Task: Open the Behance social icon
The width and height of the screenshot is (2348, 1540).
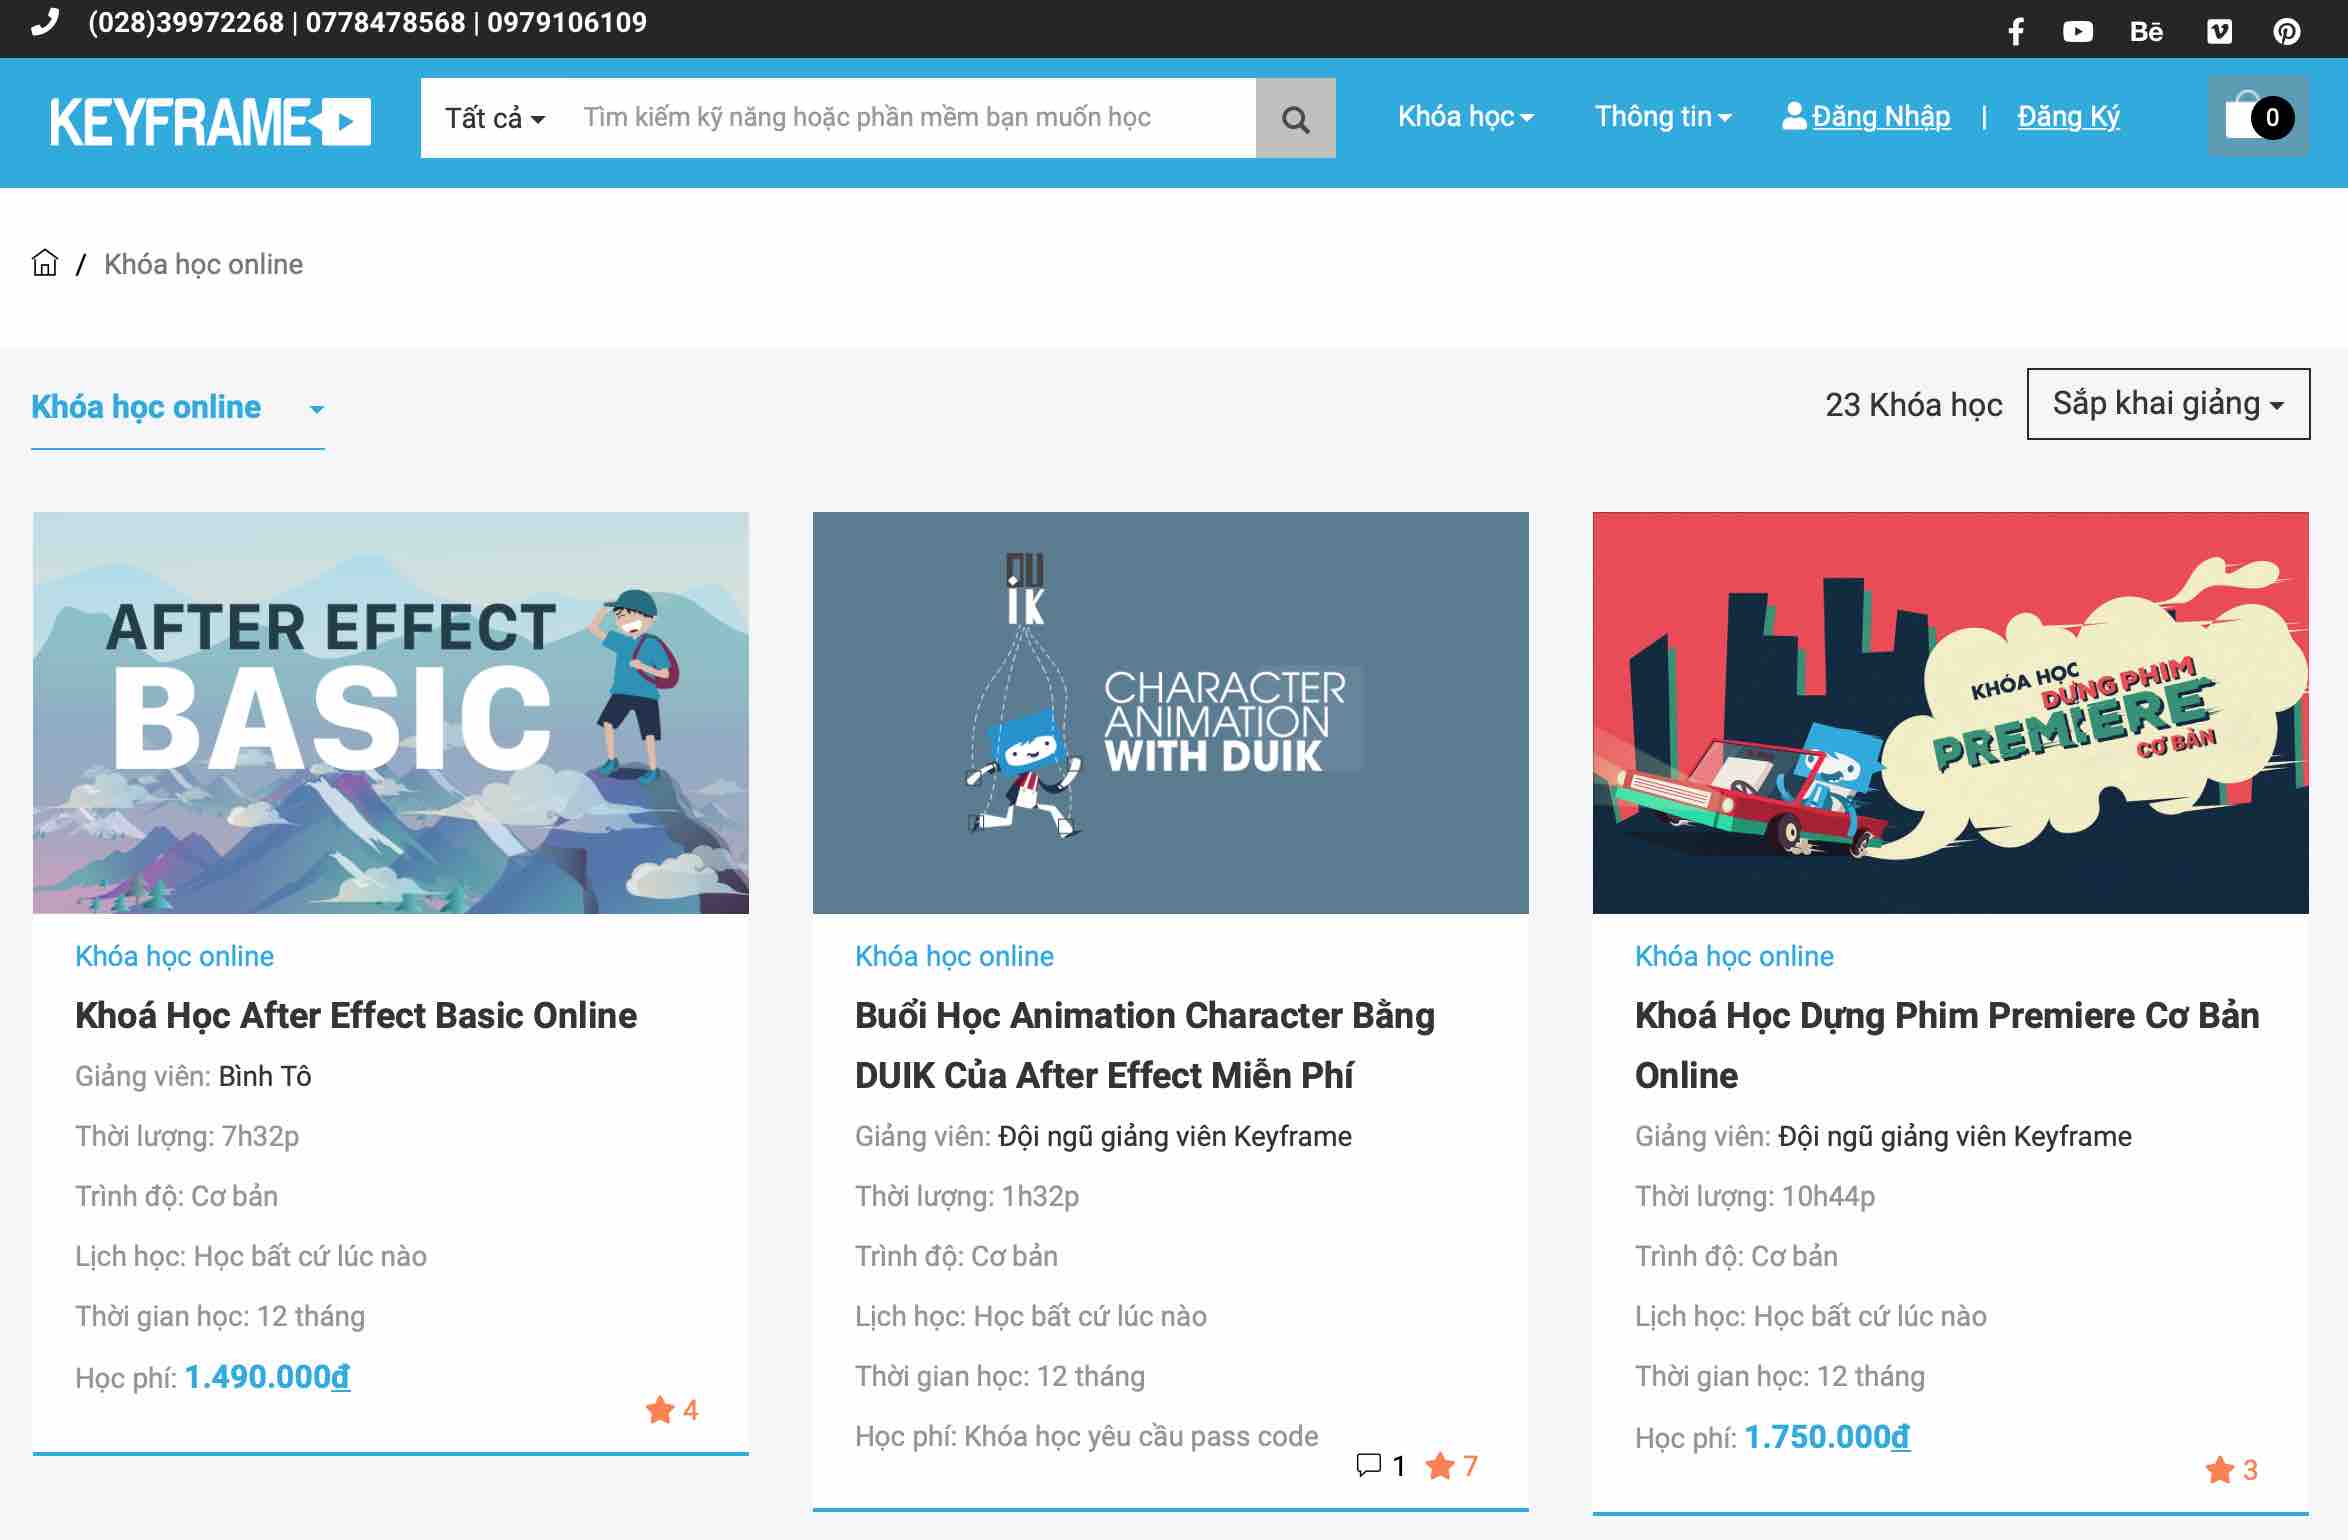Action: 2146,32
